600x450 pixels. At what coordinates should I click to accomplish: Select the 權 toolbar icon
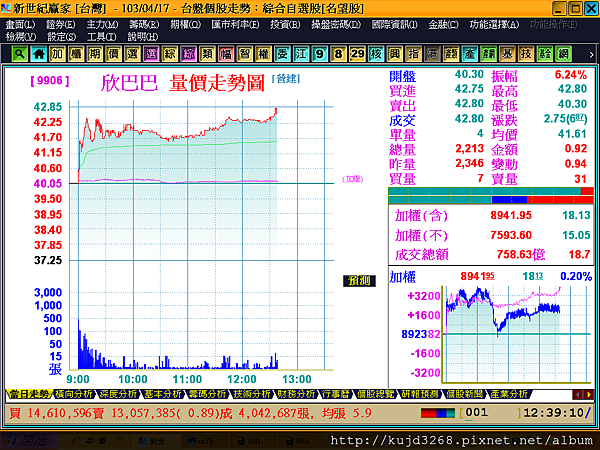(x=263, y=54)
